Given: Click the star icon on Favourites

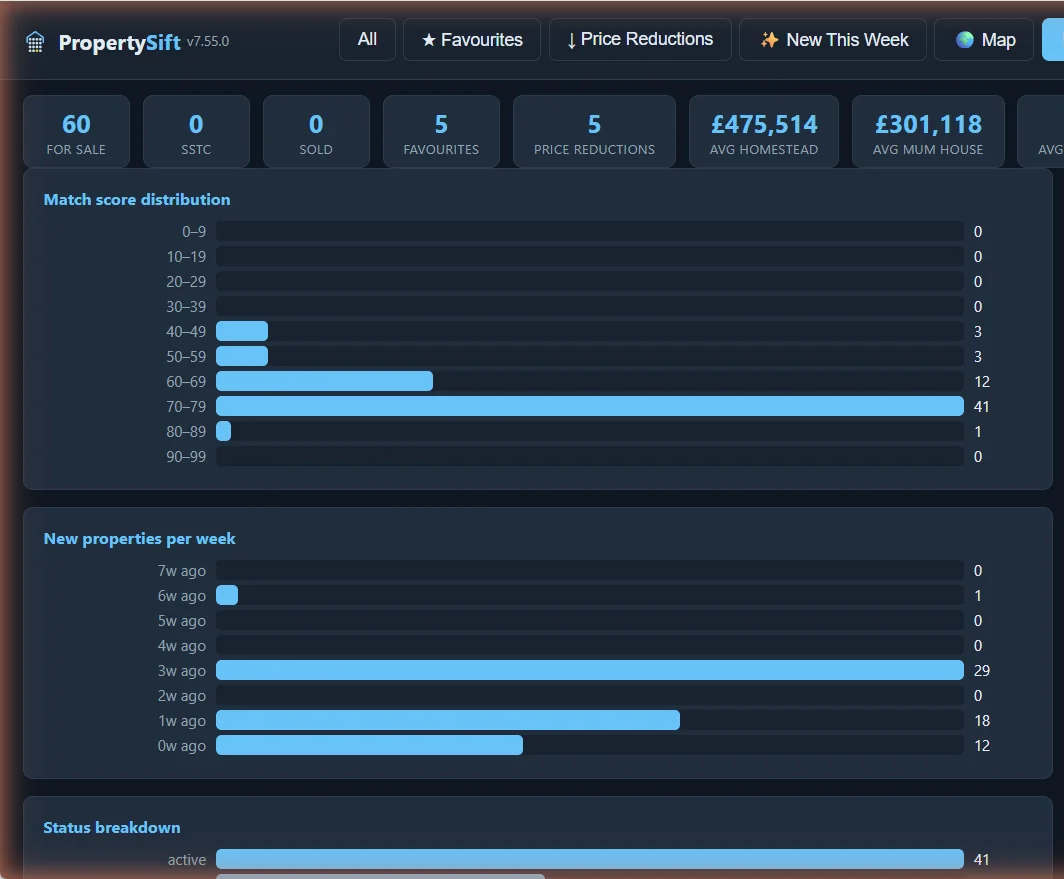Looking at the screenshot, I should click(x=428, y=40).
